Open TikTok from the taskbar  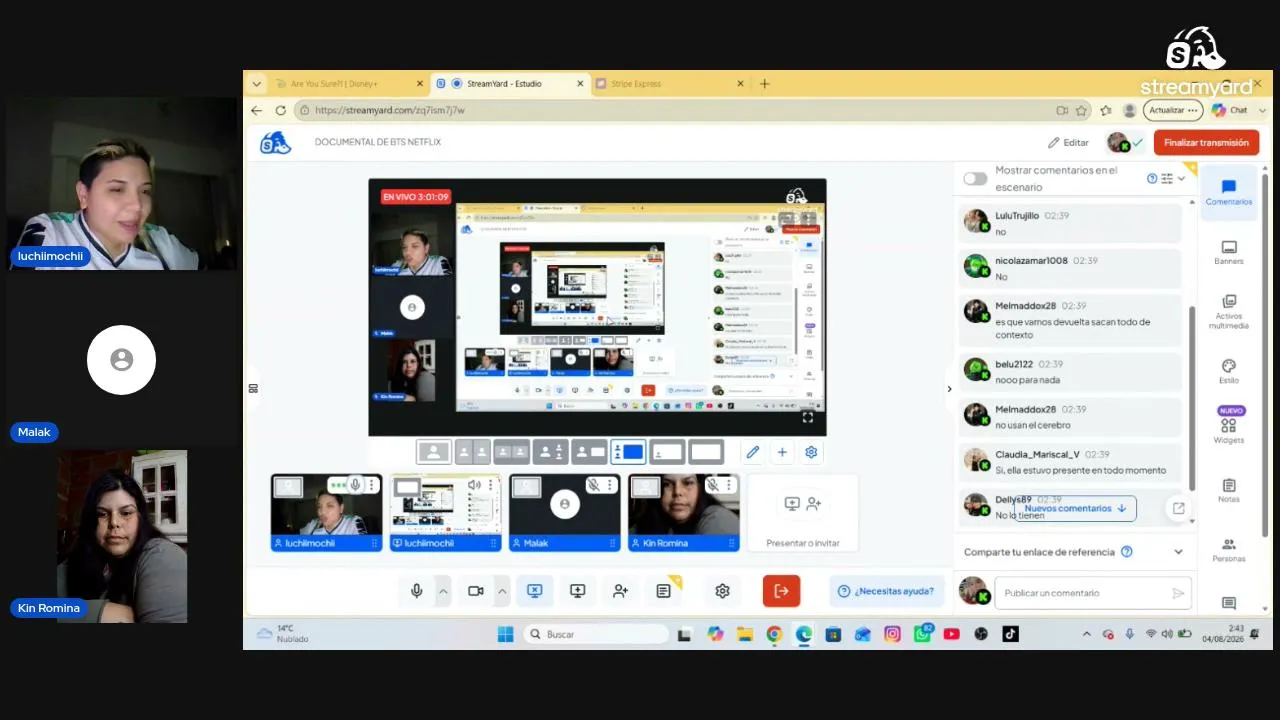pos(1010,634)
